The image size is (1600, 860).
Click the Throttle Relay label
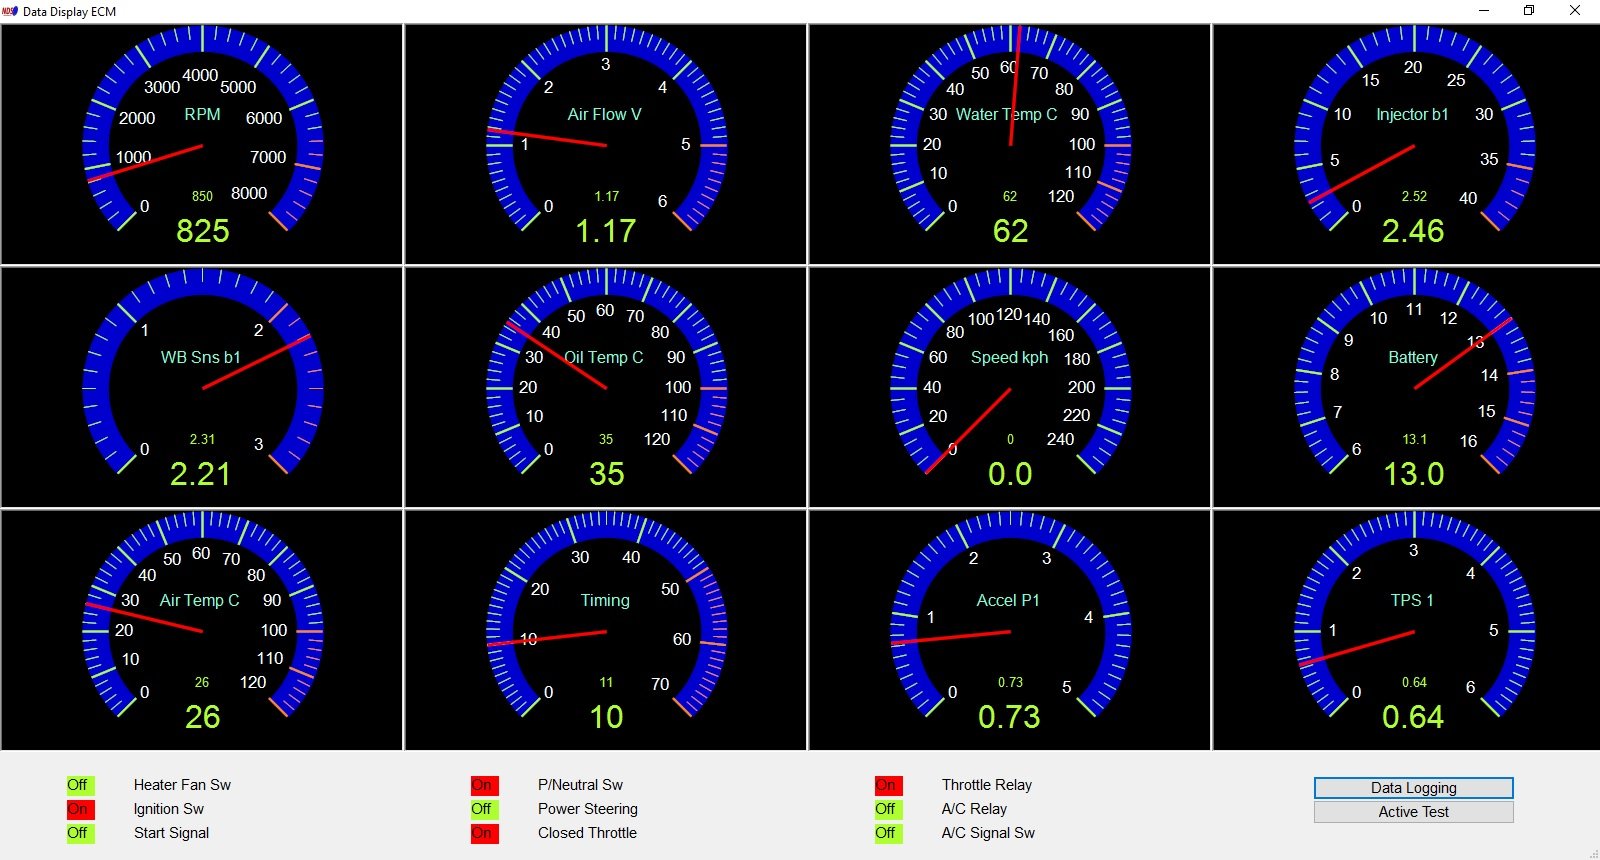986,785
